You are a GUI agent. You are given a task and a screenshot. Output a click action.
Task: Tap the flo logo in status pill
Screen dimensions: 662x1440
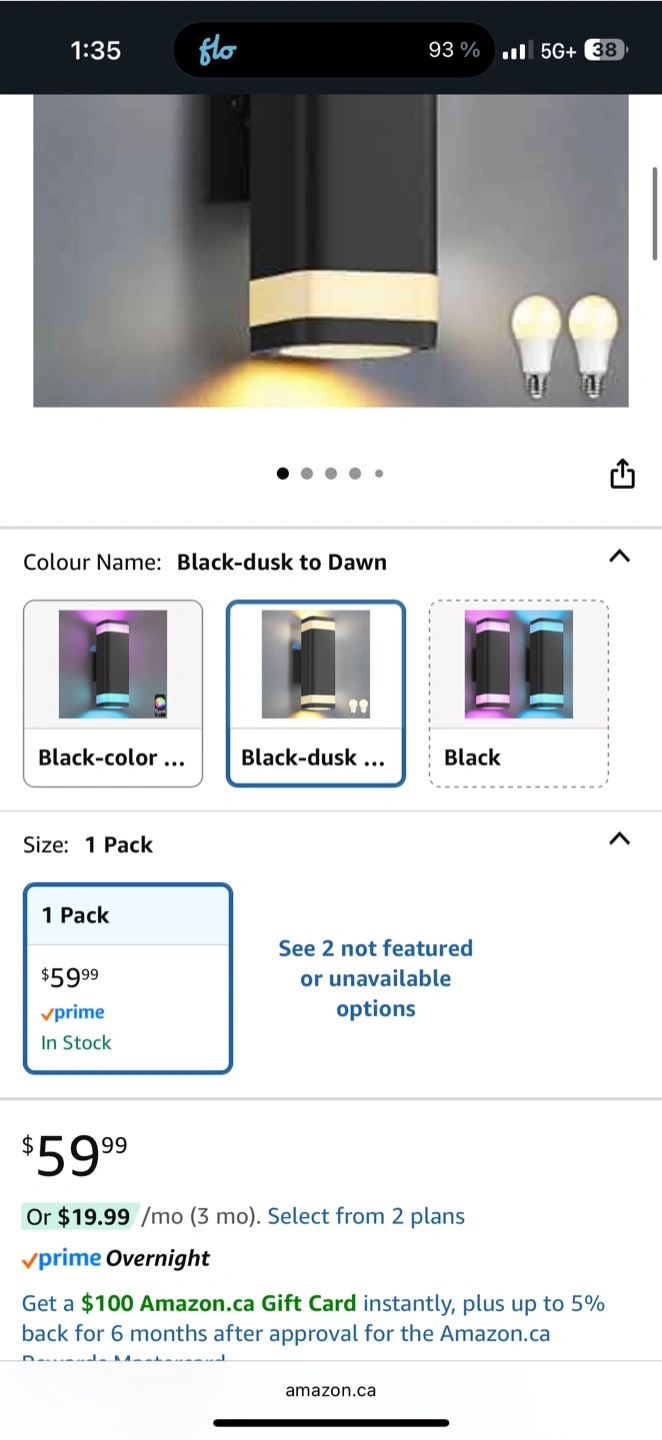pos(217,50)
